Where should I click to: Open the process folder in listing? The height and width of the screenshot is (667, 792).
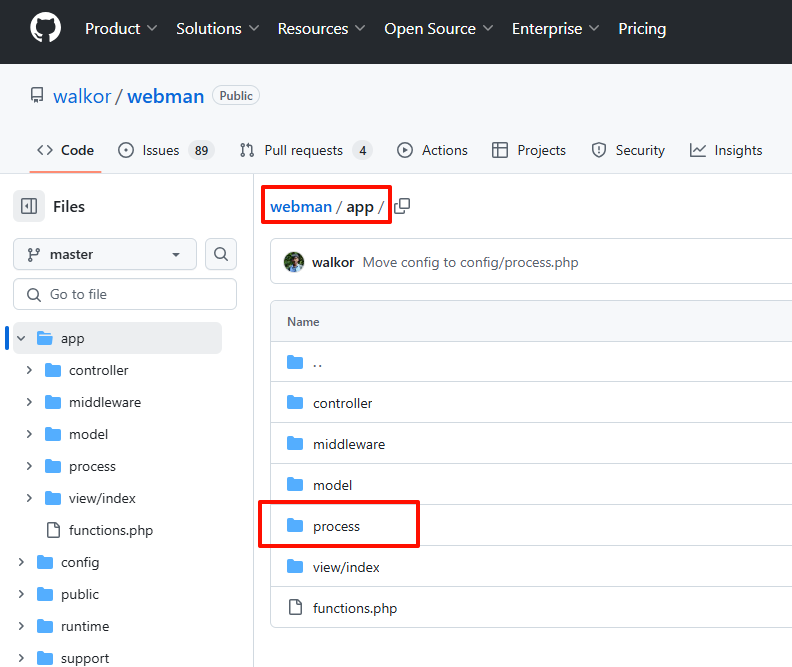pyautogui.click(x=336, y=526)
